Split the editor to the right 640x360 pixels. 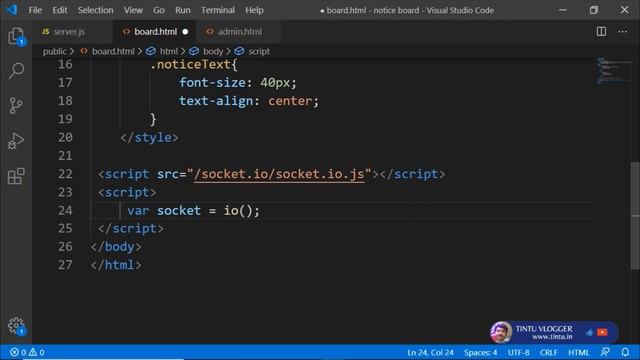[601, 31]
